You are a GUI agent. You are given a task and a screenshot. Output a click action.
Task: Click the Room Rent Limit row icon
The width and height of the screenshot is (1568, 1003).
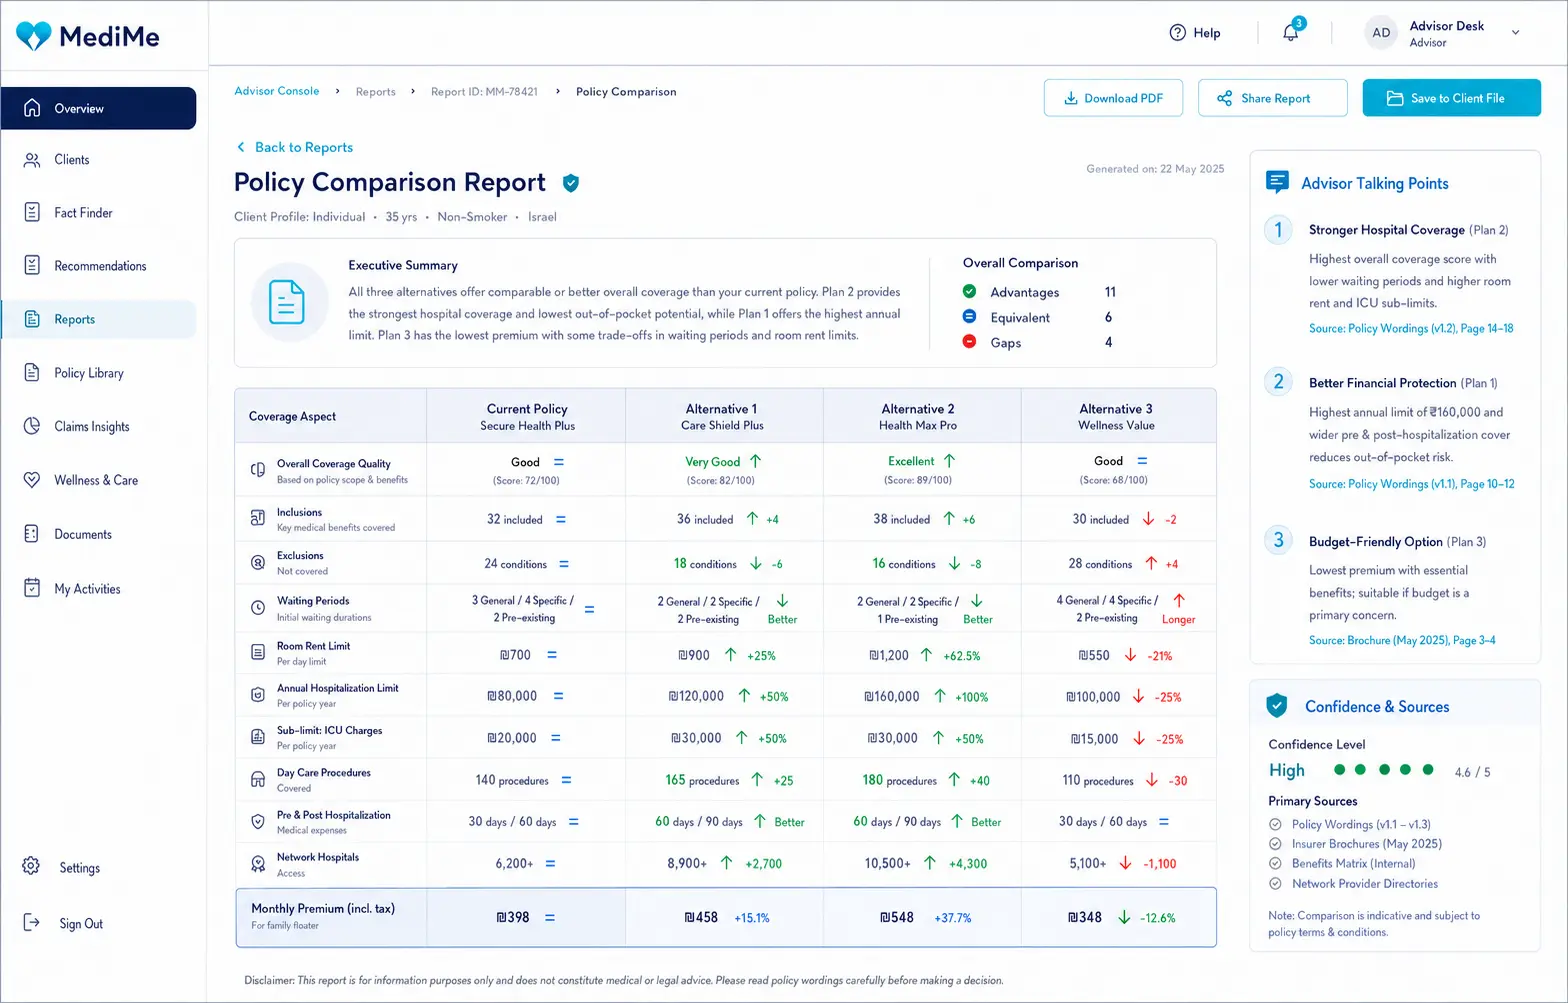(257, 652)
